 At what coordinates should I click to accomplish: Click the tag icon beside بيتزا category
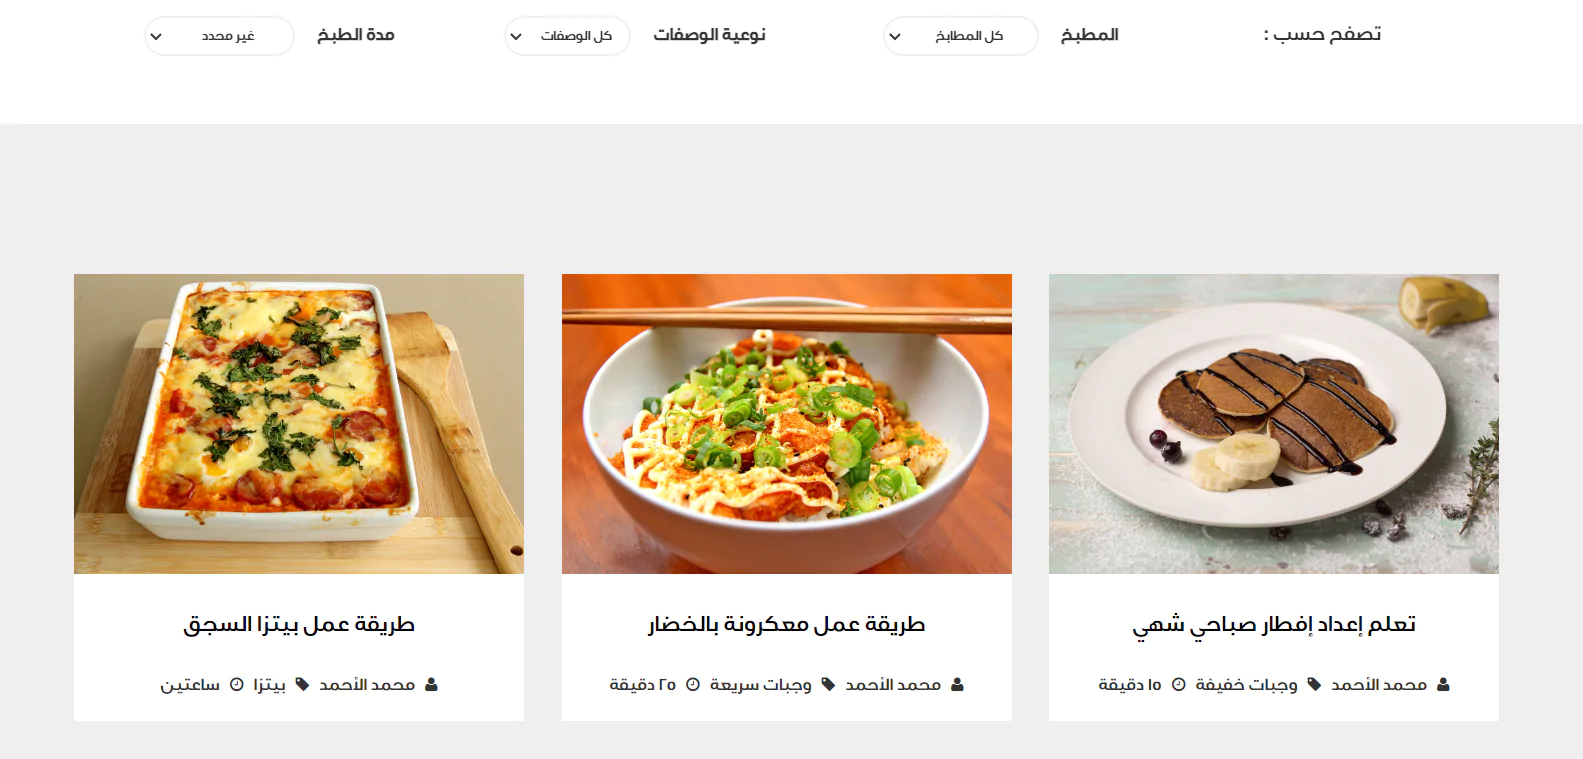pyautogui.click(x=302, y=685)
